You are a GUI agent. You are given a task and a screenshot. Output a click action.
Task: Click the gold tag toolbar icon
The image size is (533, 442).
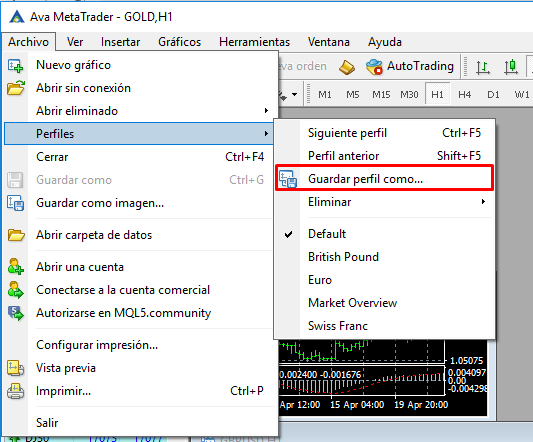pos(347,67)
